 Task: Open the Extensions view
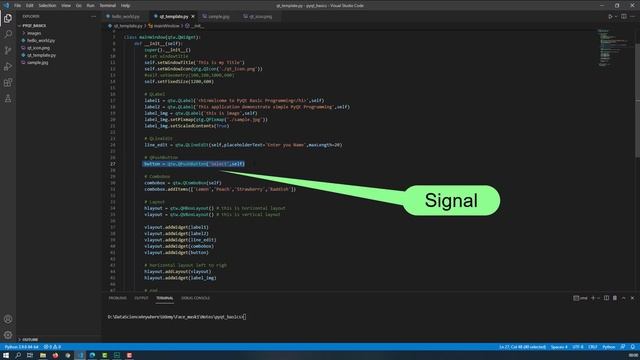[8, 82]
